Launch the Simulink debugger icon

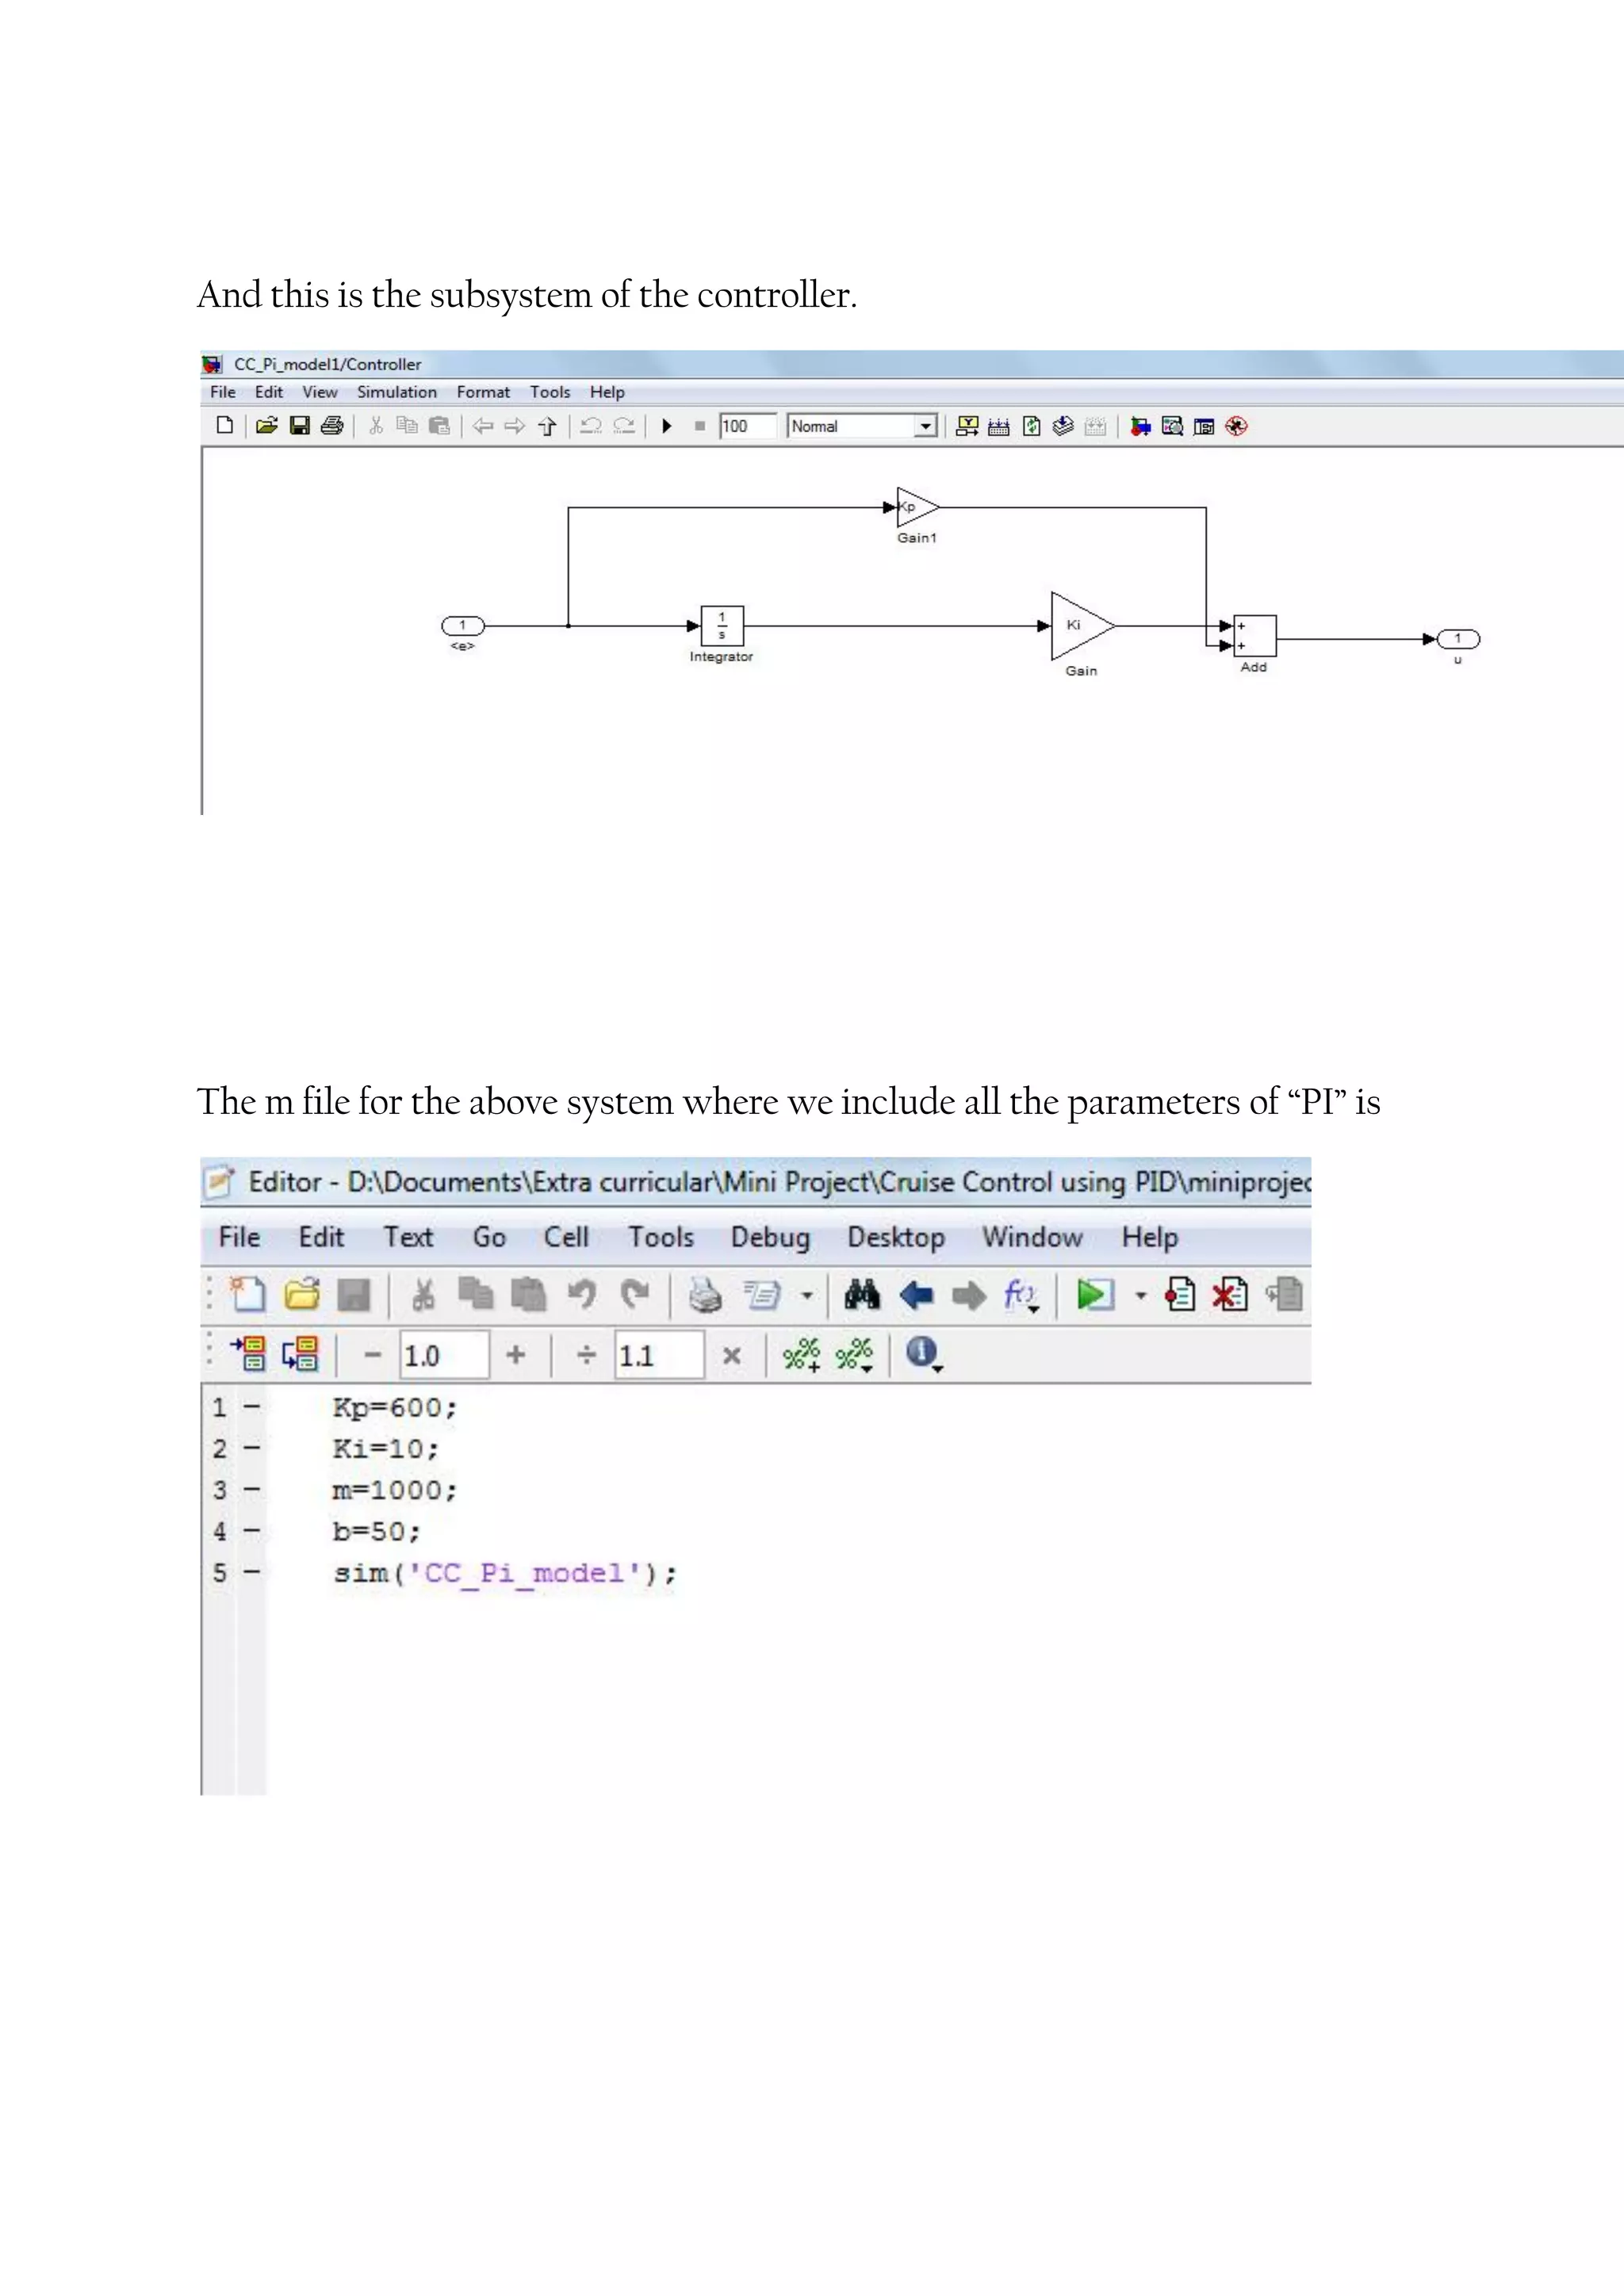[x=1237, y=426]
